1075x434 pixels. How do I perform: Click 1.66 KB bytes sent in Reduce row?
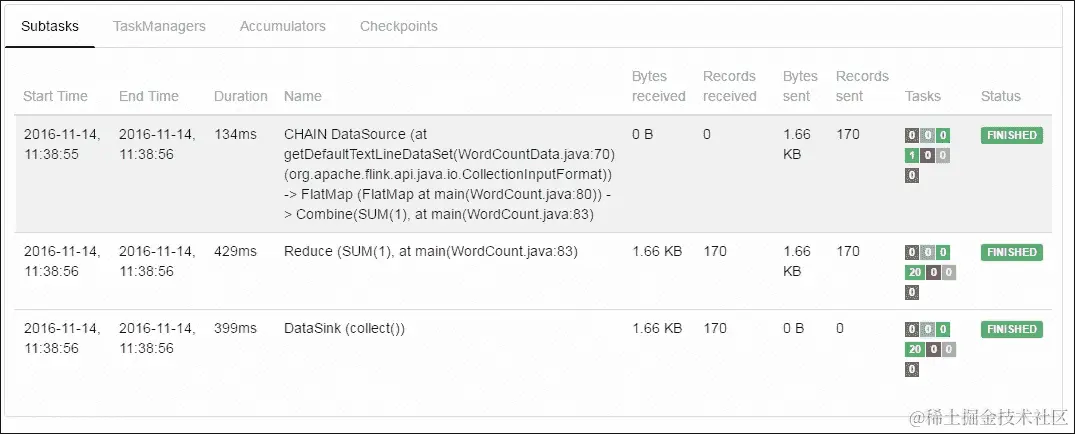pyautogui.click(x=797, y=262)
